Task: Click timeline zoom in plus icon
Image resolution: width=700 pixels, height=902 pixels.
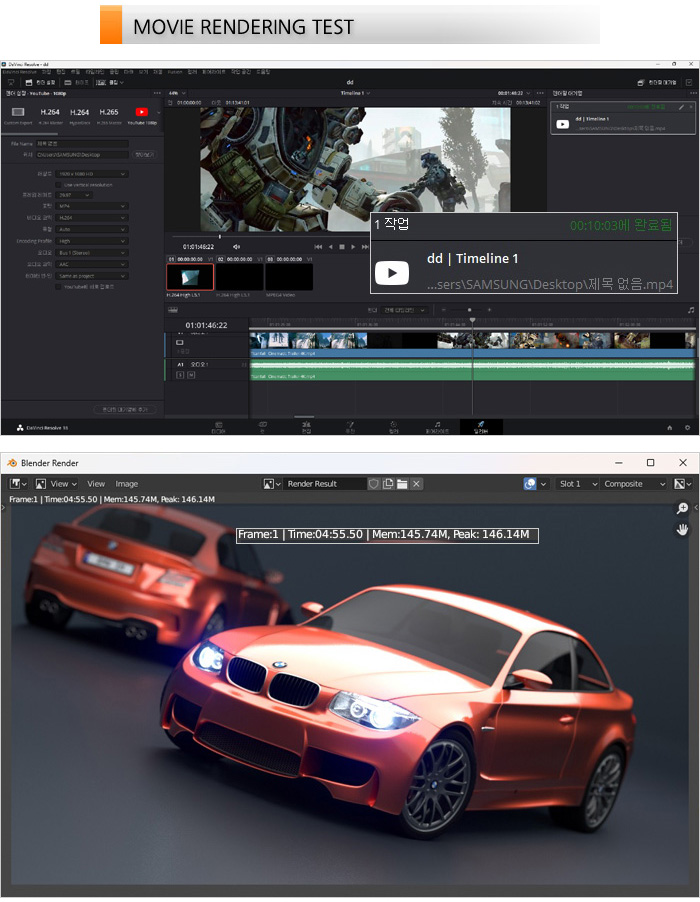Action: (x=489, y=310)
